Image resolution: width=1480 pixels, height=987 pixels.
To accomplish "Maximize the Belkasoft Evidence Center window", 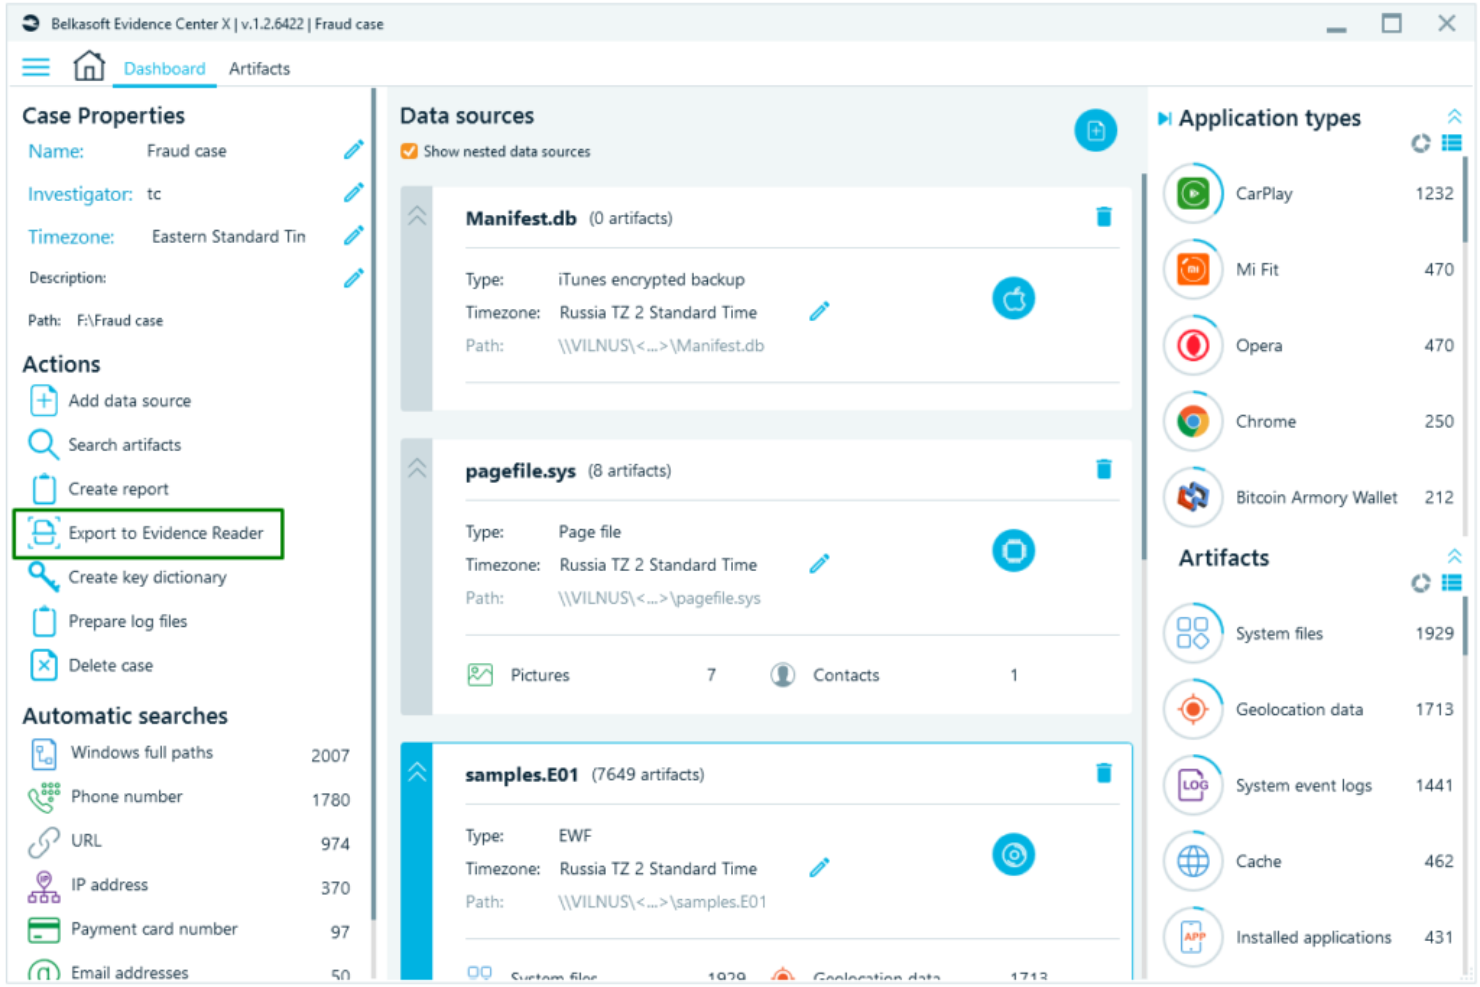I will (1391, 23).
